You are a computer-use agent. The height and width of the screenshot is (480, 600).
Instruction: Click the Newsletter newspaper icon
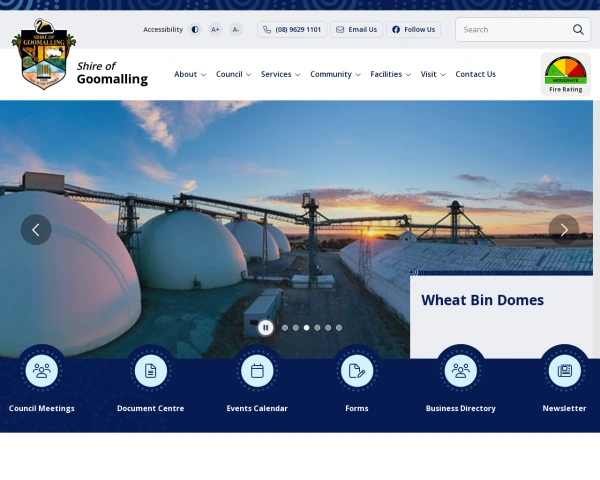click(x=565, y=371)
